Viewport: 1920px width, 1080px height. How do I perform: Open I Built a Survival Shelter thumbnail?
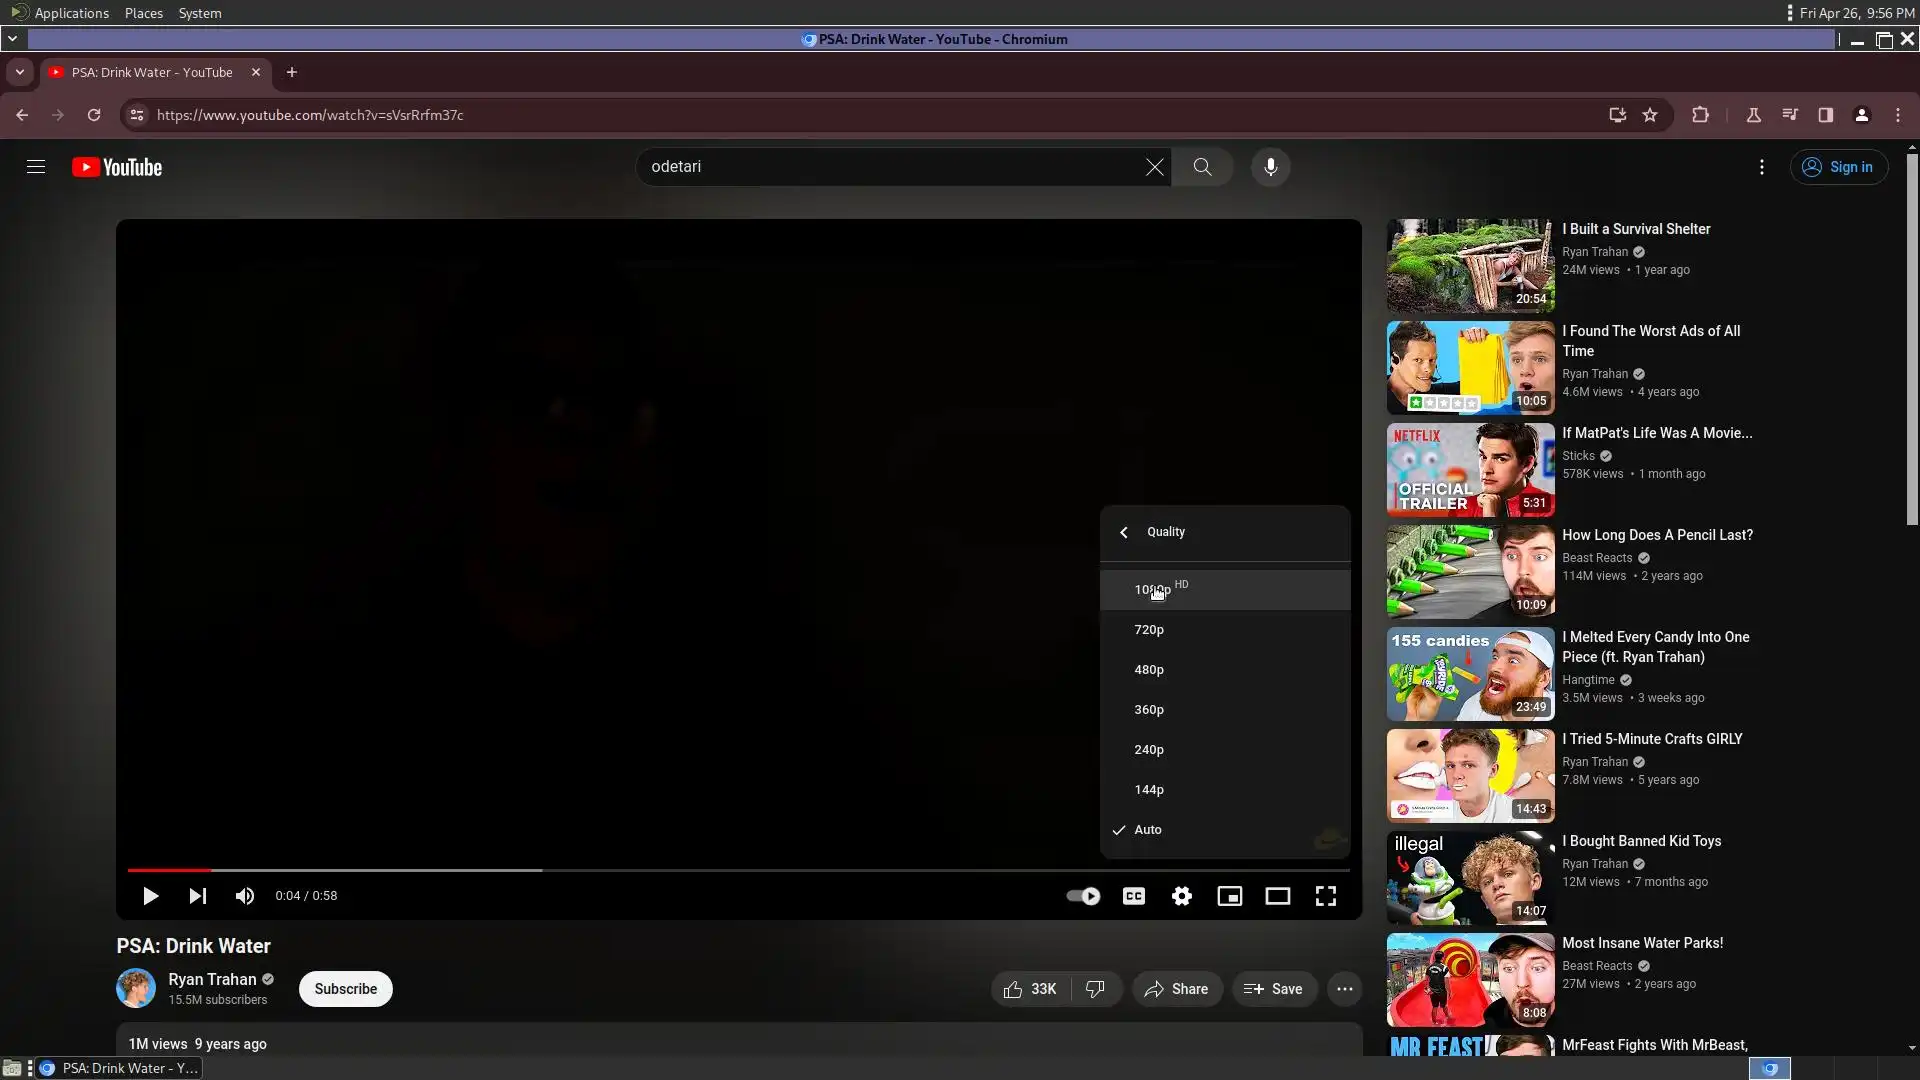1469,266
